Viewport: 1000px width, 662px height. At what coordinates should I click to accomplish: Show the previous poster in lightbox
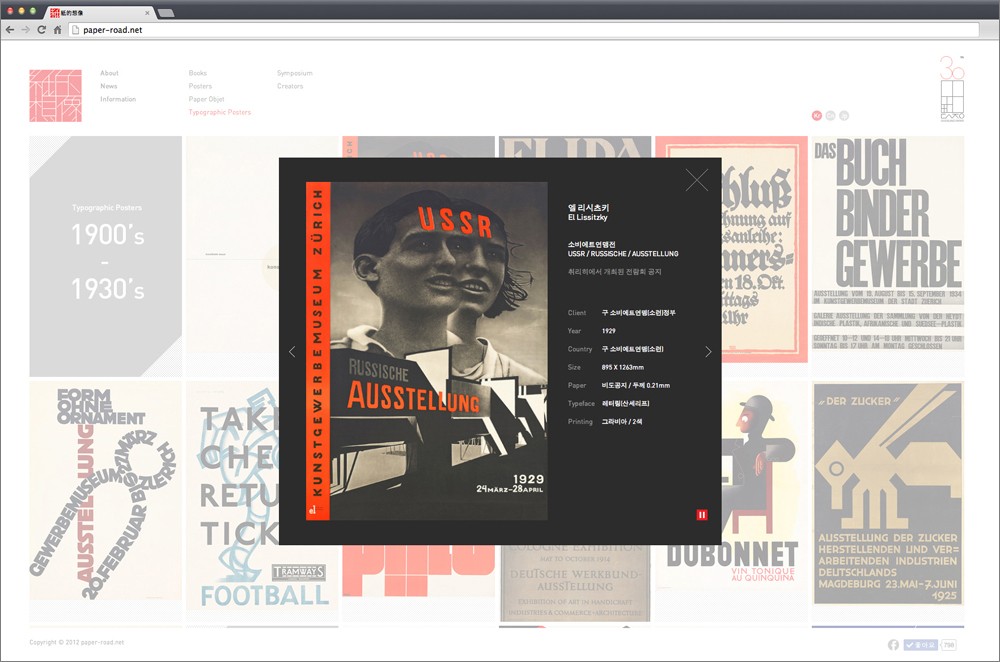pyautogui.click(x=292, y=351)
